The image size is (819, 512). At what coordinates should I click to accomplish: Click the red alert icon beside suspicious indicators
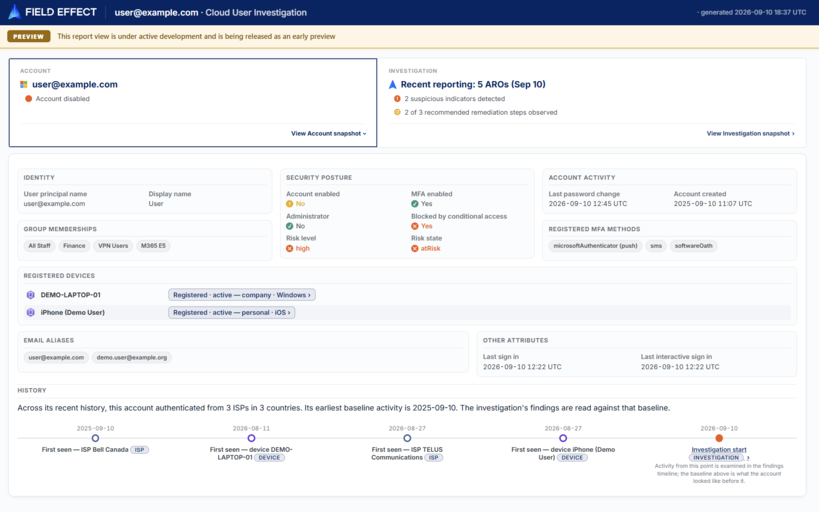pyautogui.click(x=397, y=99)
